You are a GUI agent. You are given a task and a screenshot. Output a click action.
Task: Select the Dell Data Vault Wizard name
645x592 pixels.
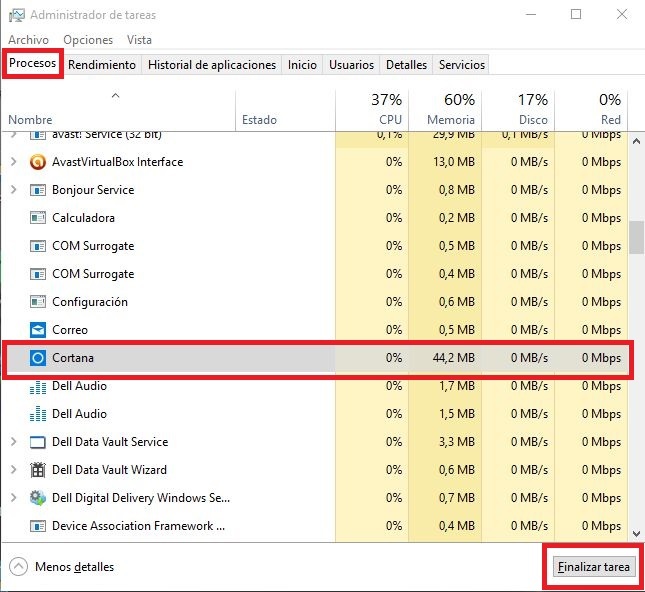pyautogui.click(x=109, y=470)
